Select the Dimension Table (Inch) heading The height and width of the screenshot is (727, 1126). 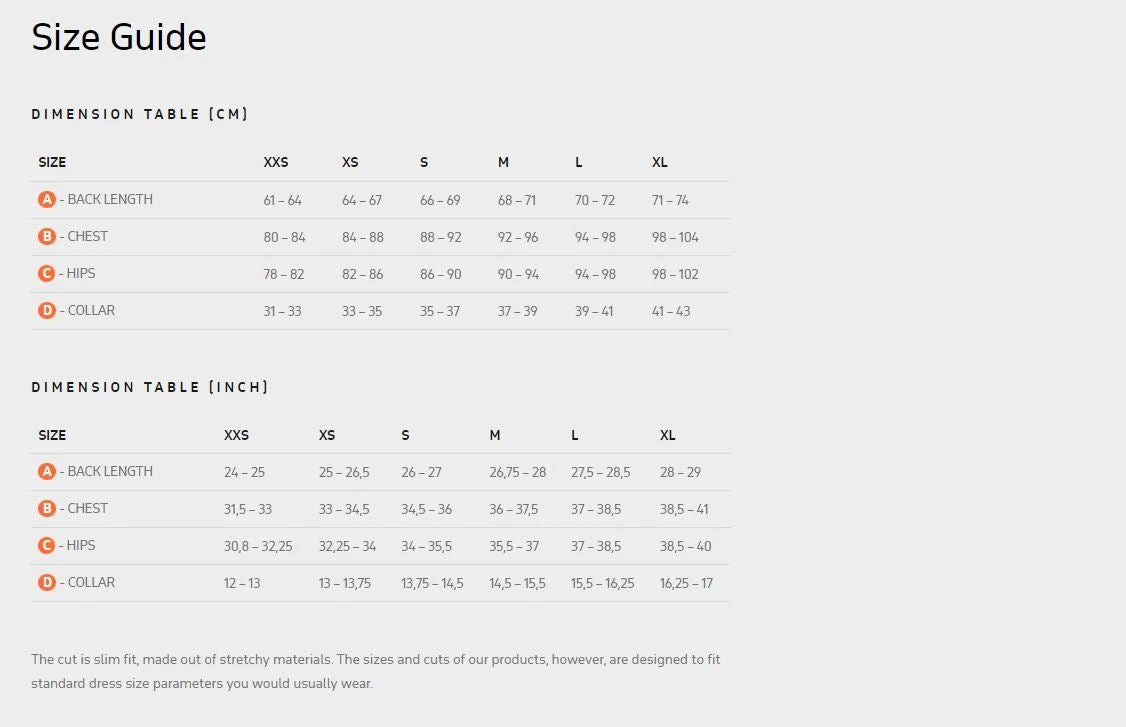tap(150, 387)
